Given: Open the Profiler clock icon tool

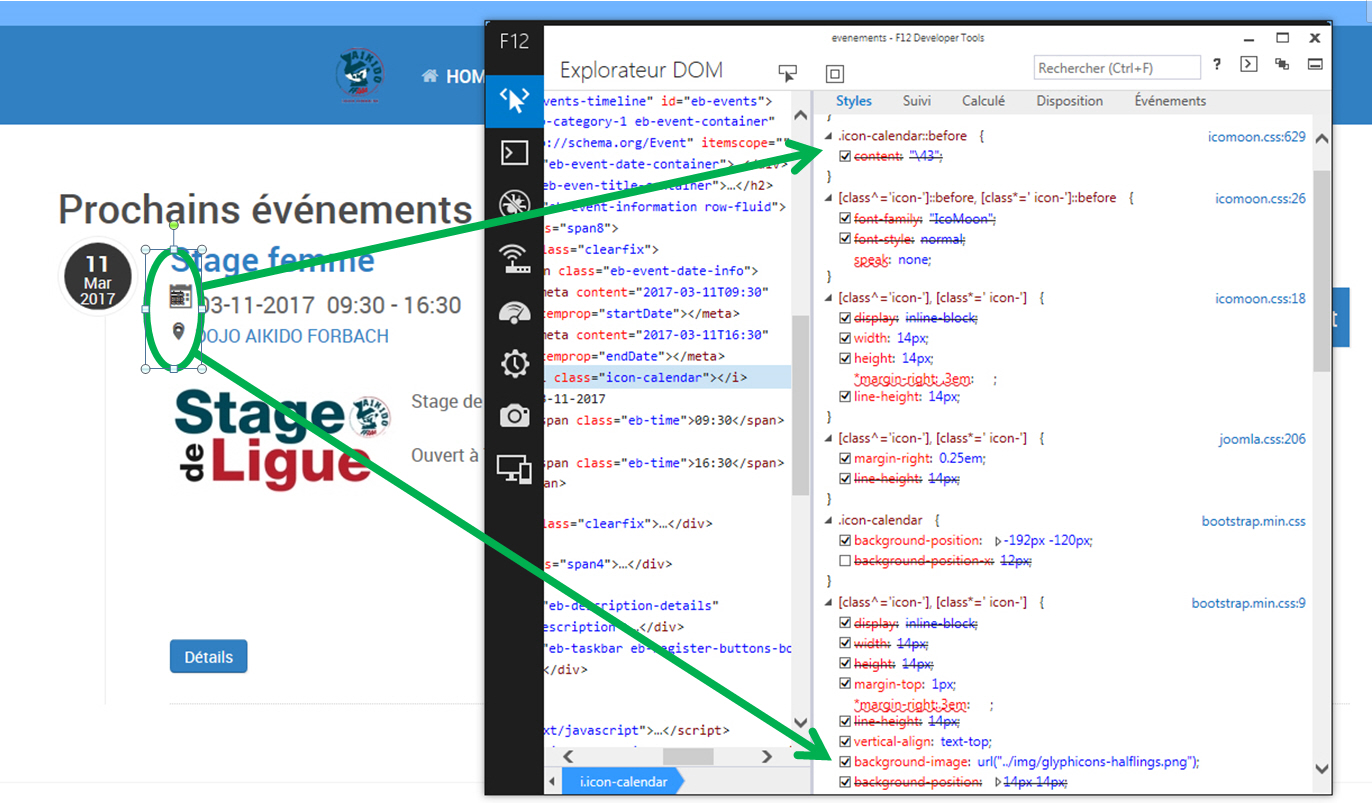Looking at the screenshot, I should pyautogui.click(x=514, y=363).
